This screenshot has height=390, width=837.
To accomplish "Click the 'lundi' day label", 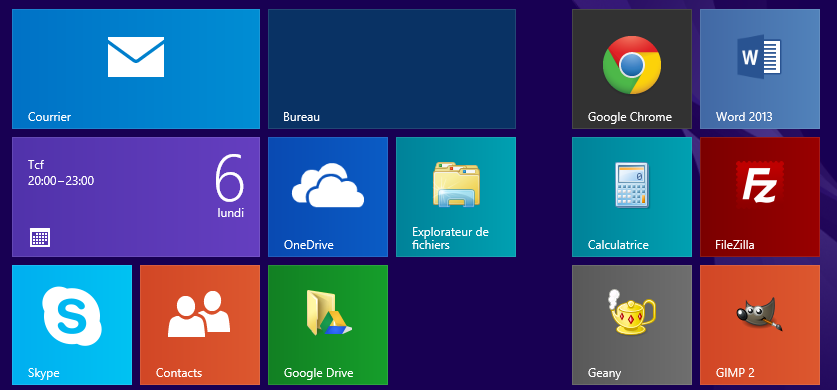I will point(231,213).
